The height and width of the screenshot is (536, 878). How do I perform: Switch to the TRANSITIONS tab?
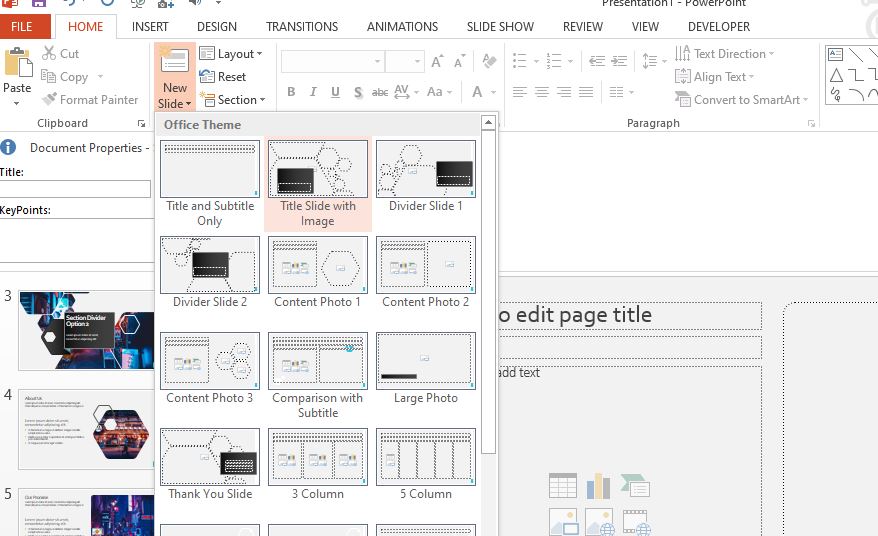tap(302, 27)
